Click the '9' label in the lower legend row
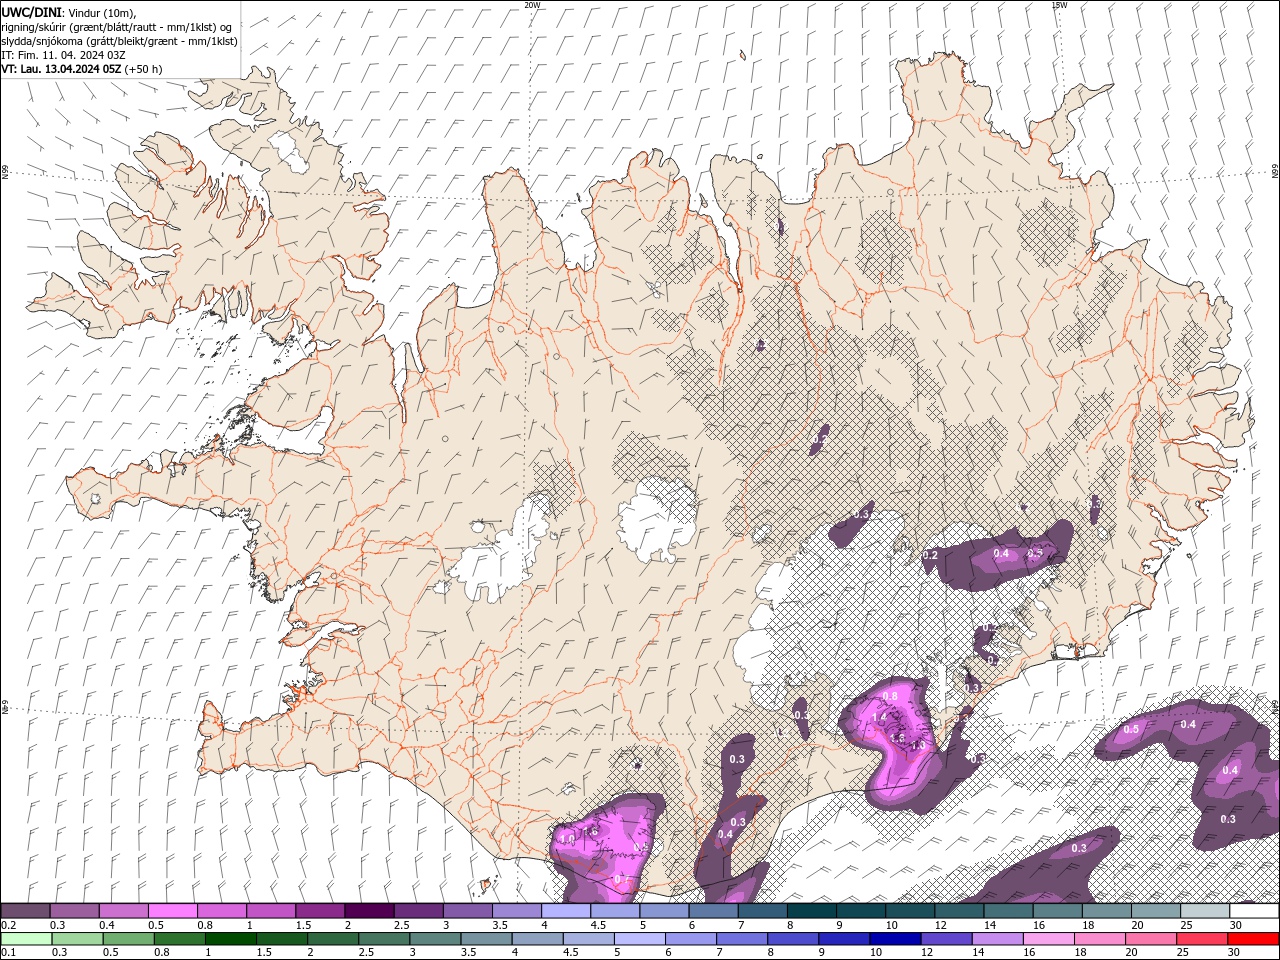This screenshot has height=960, width=1280. click(820, 953)
